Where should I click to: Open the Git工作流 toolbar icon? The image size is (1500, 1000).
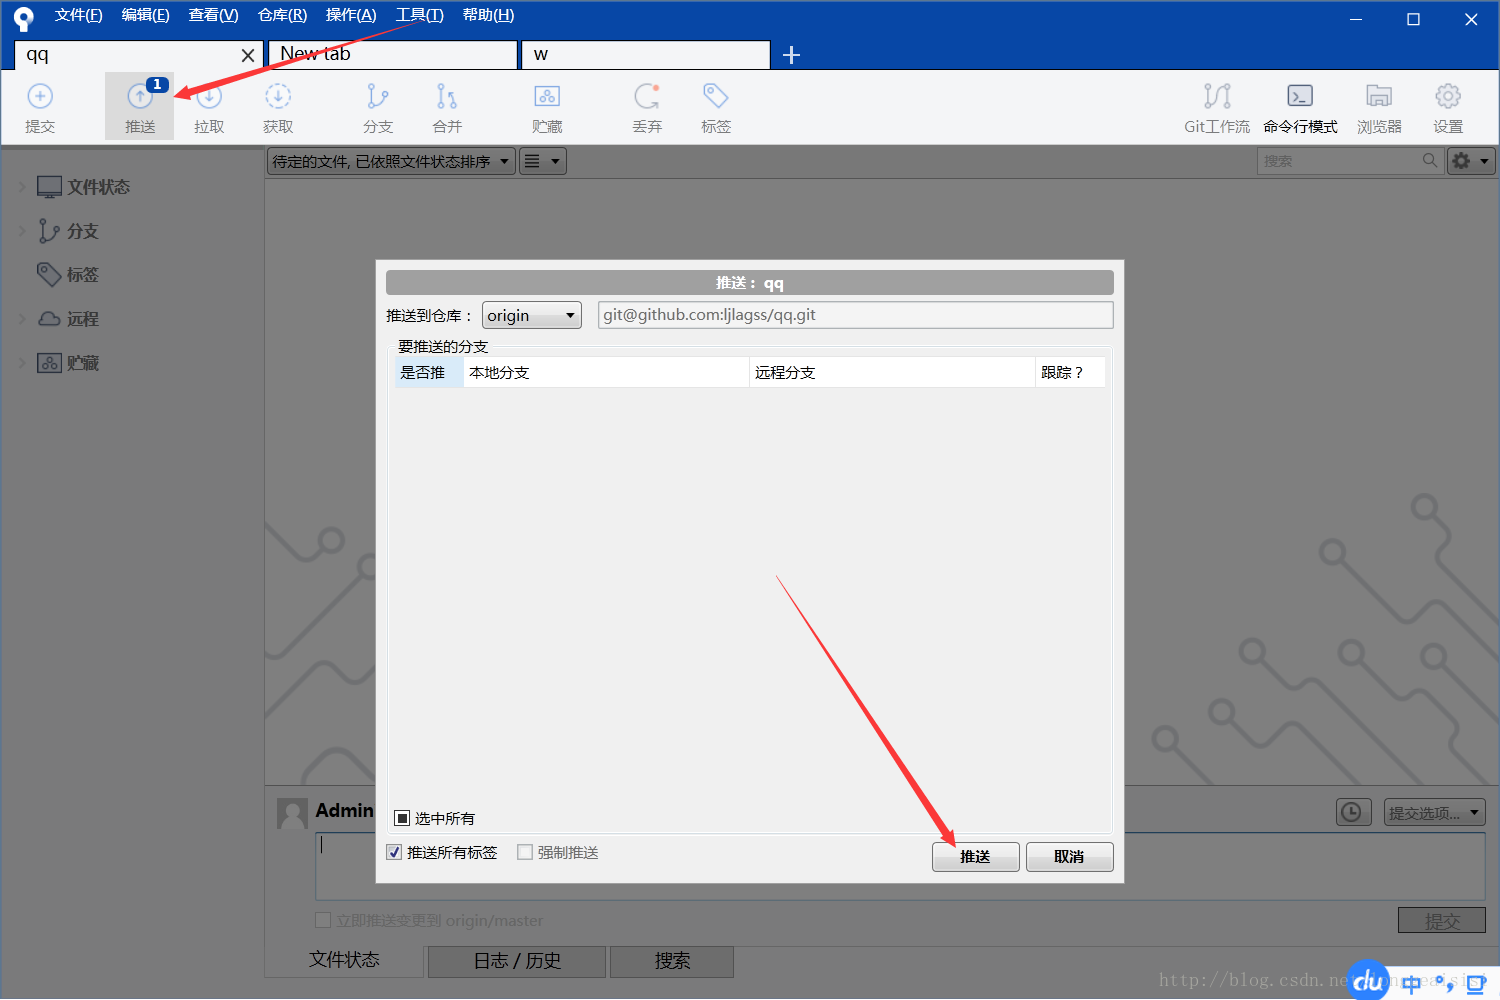tap(1217, 107)
